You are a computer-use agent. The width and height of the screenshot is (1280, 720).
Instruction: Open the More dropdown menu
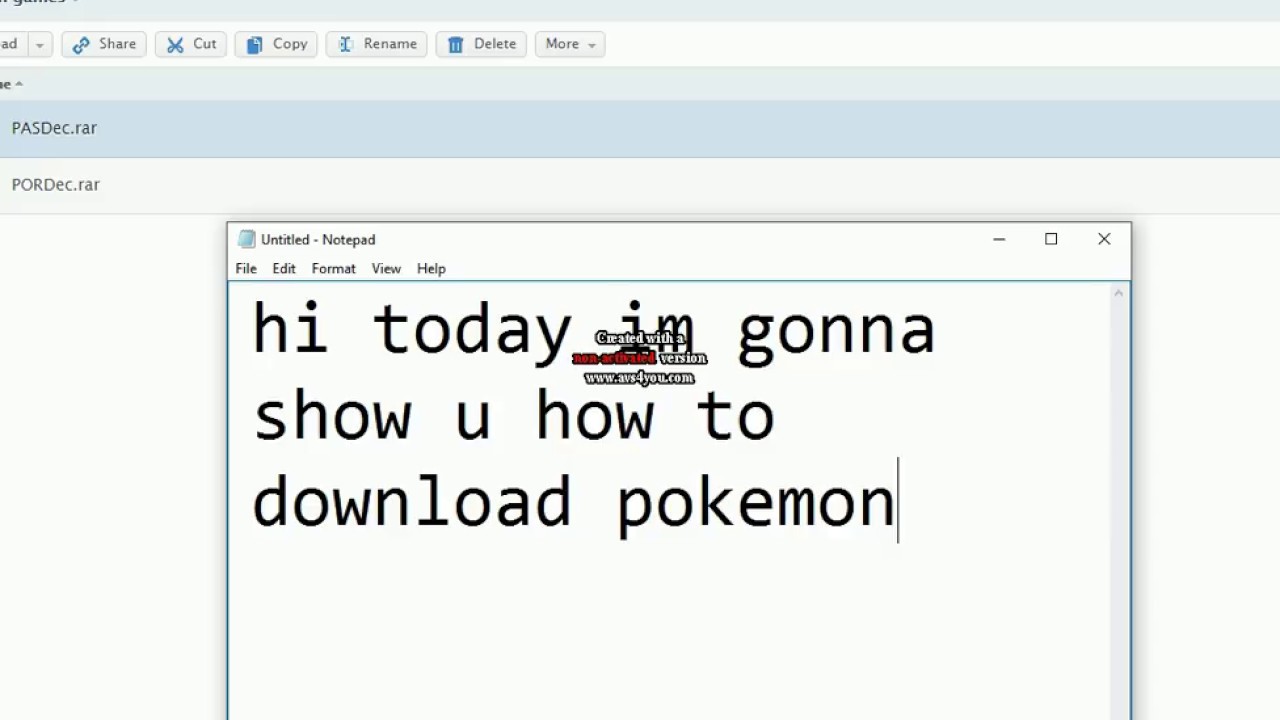click(570, 44)
